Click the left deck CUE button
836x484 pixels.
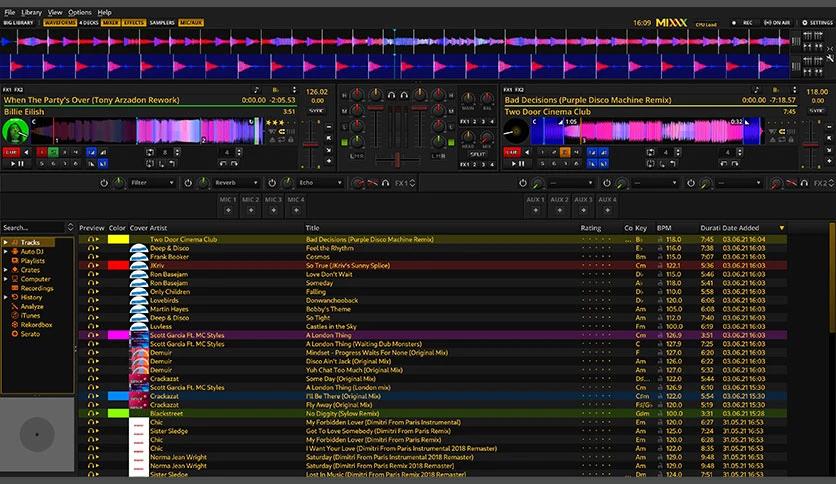click(11, 152)
